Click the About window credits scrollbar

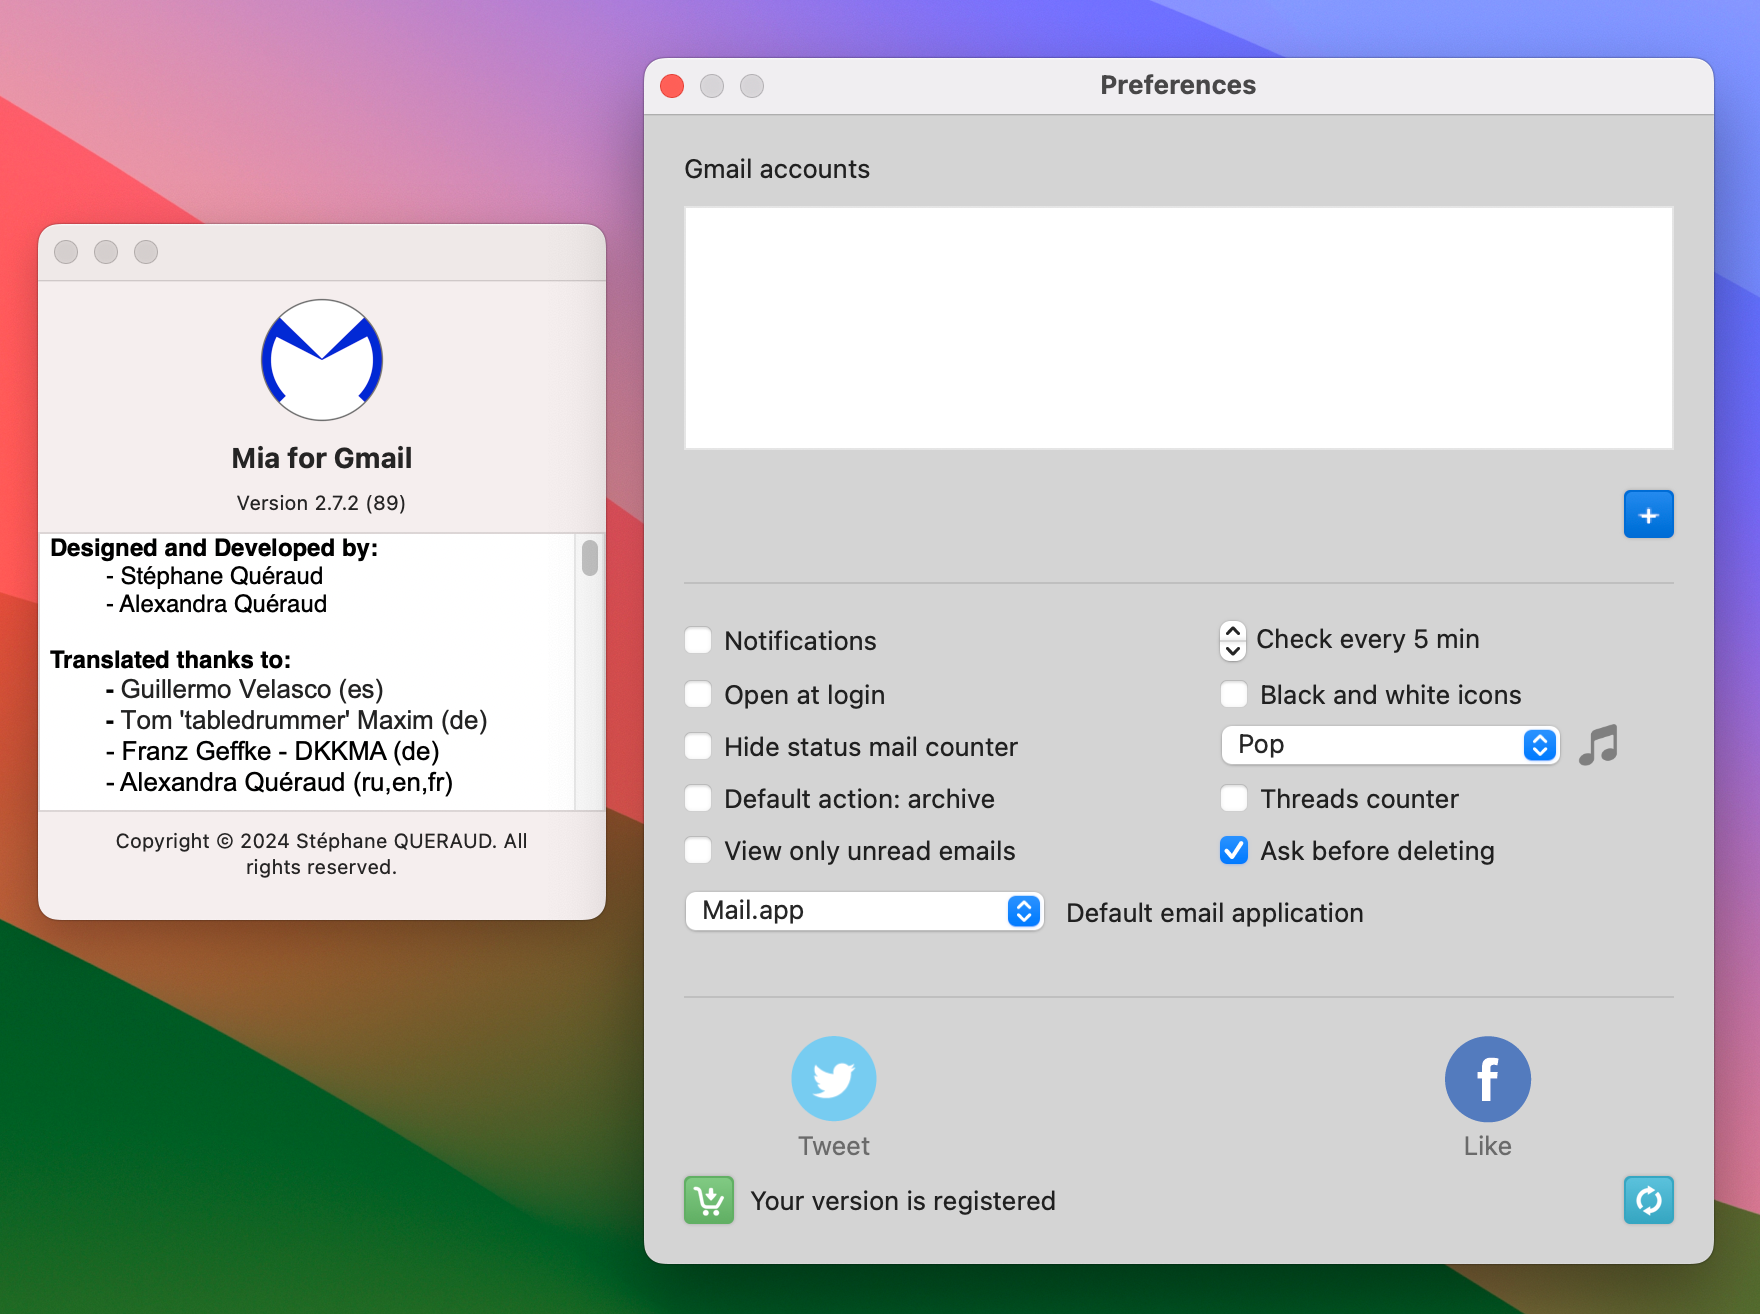(x=590, y=558)
